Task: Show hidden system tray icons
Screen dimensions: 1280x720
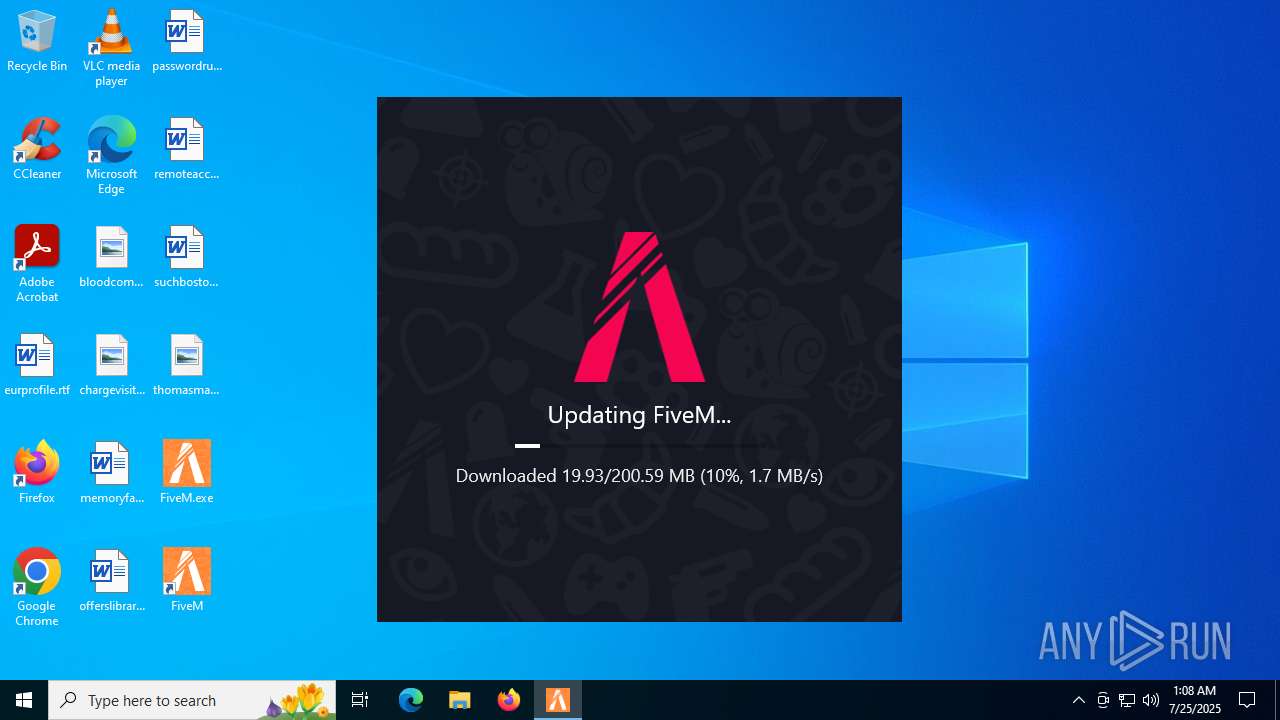Action: [x=1079, y=700]
